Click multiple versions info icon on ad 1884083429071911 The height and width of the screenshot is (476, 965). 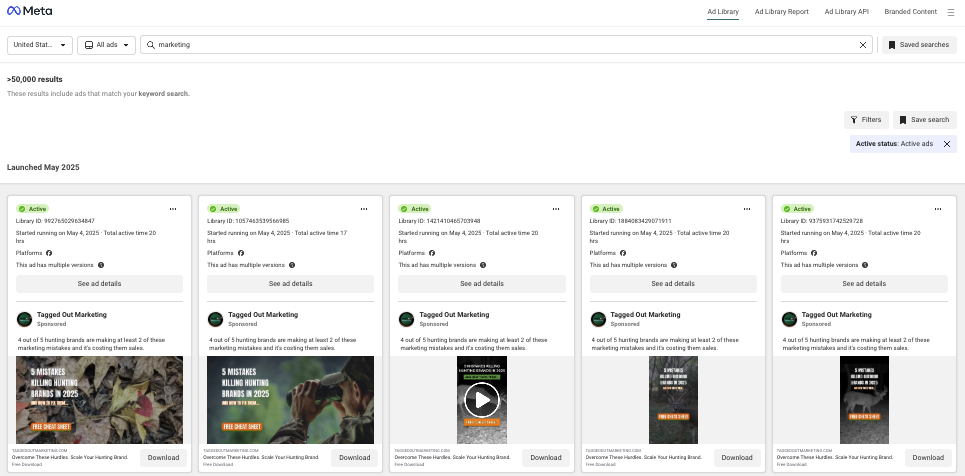pyautogui.click(x=674, y=265)
